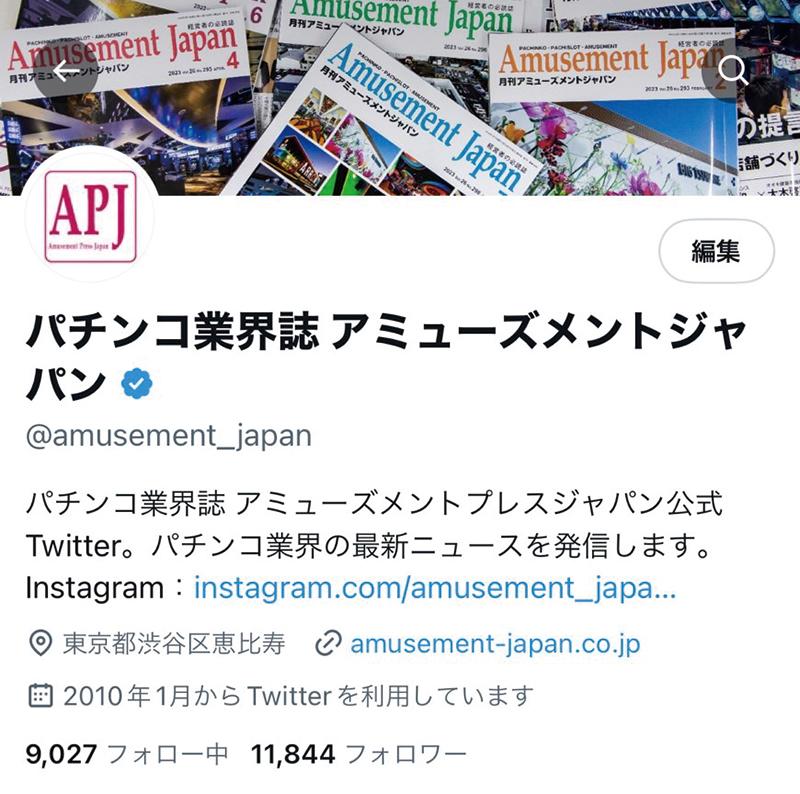Image resolution: width=800 pixels, height=794 pixels.
Task: View the 11,844 フォロワー followers list
Action: [x=359, y=754]
